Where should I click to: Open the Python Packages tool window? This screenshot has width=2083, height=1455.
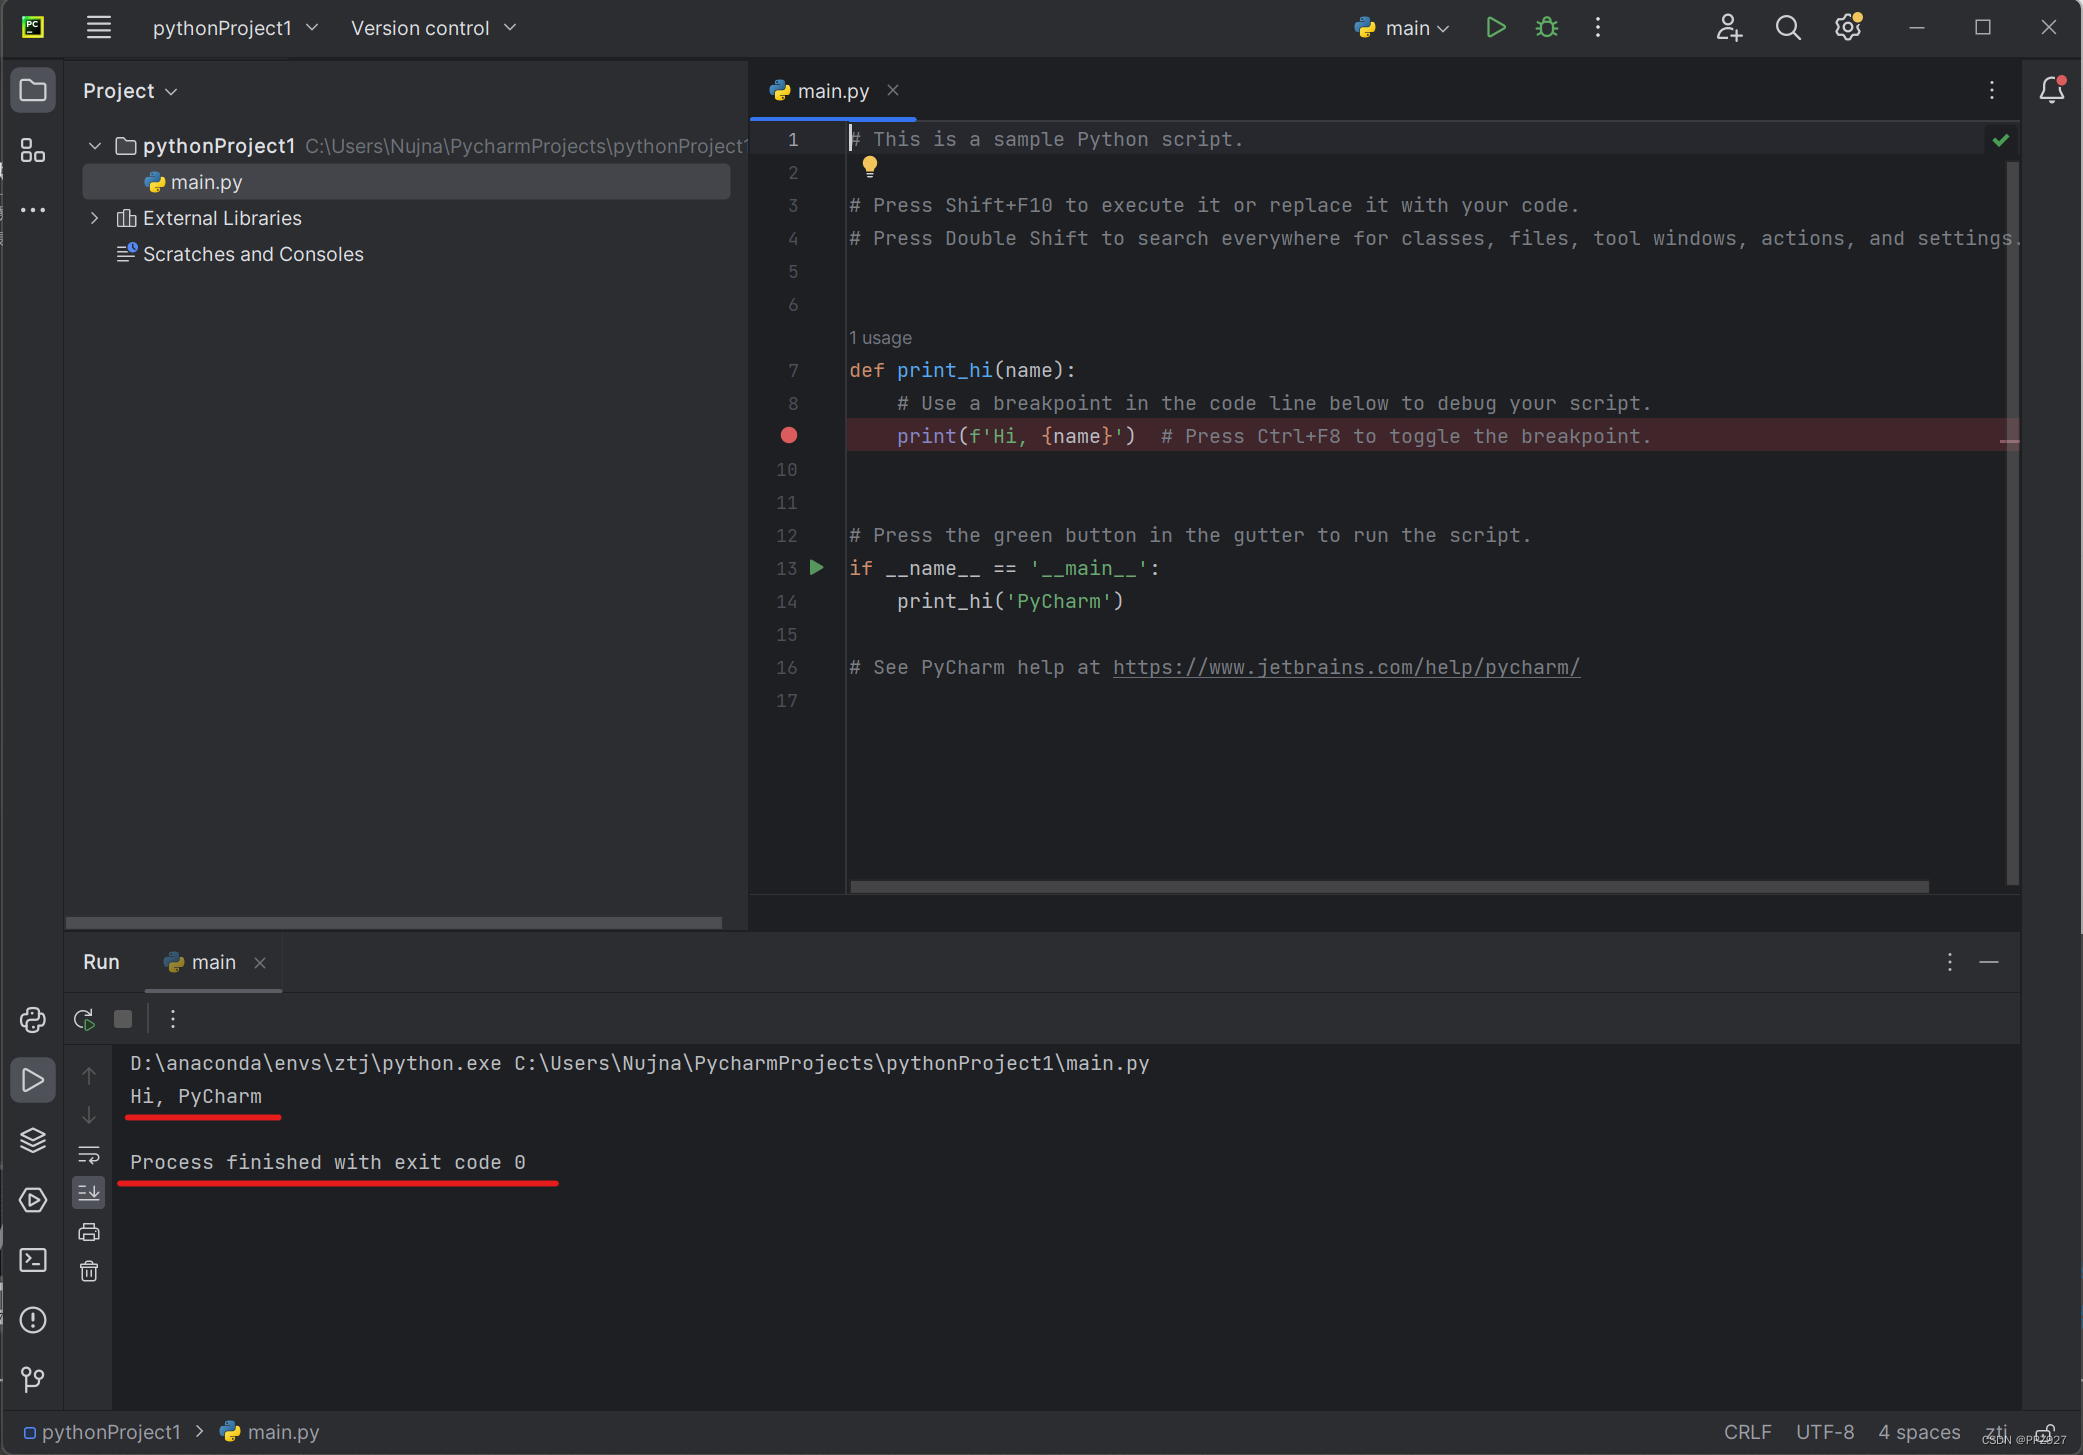pyautogui.click(x=33, y=1140)
